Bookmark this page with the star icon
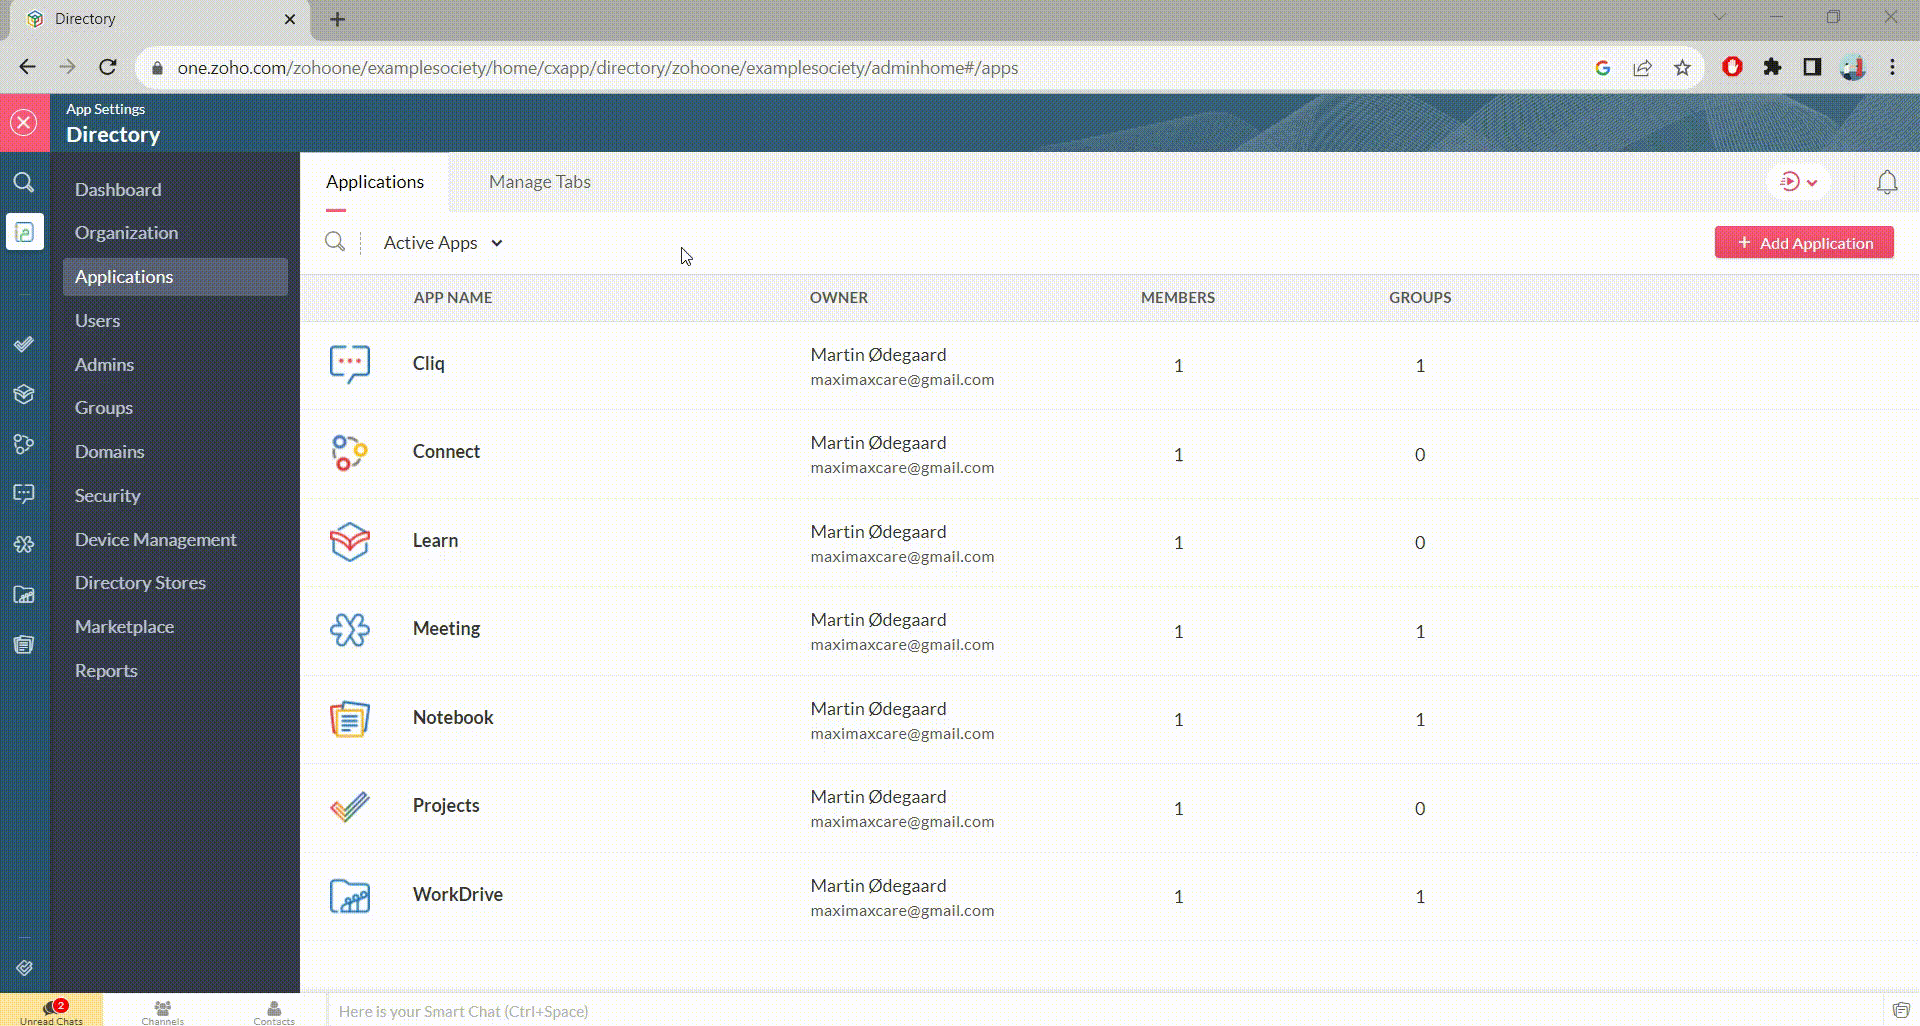This screenshot has height=1026, width=1920. (1682, 68)
